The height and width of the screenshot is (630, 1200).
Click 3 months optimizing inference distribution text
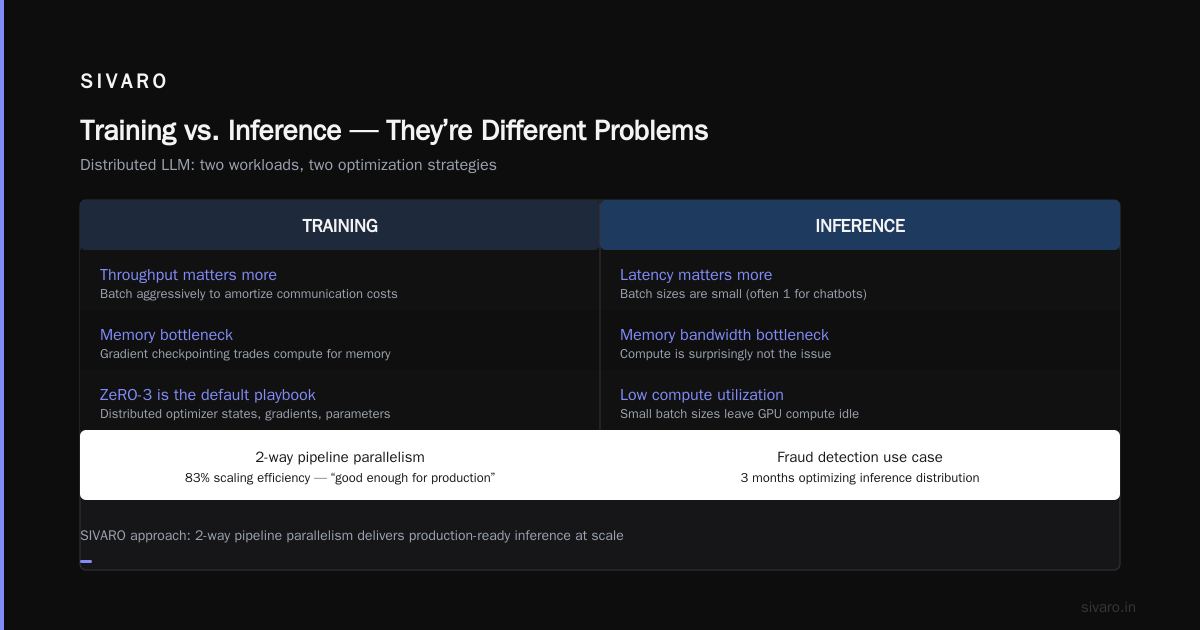click(x=860, y=478)
